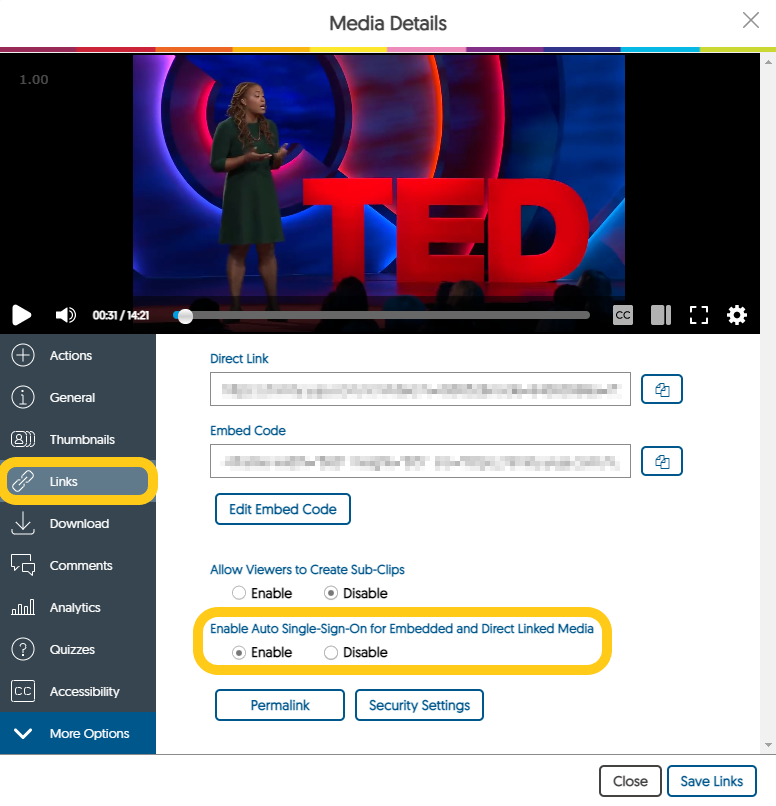Mute the video volume speaker icon
776x806 pixels.
(66, 315)
